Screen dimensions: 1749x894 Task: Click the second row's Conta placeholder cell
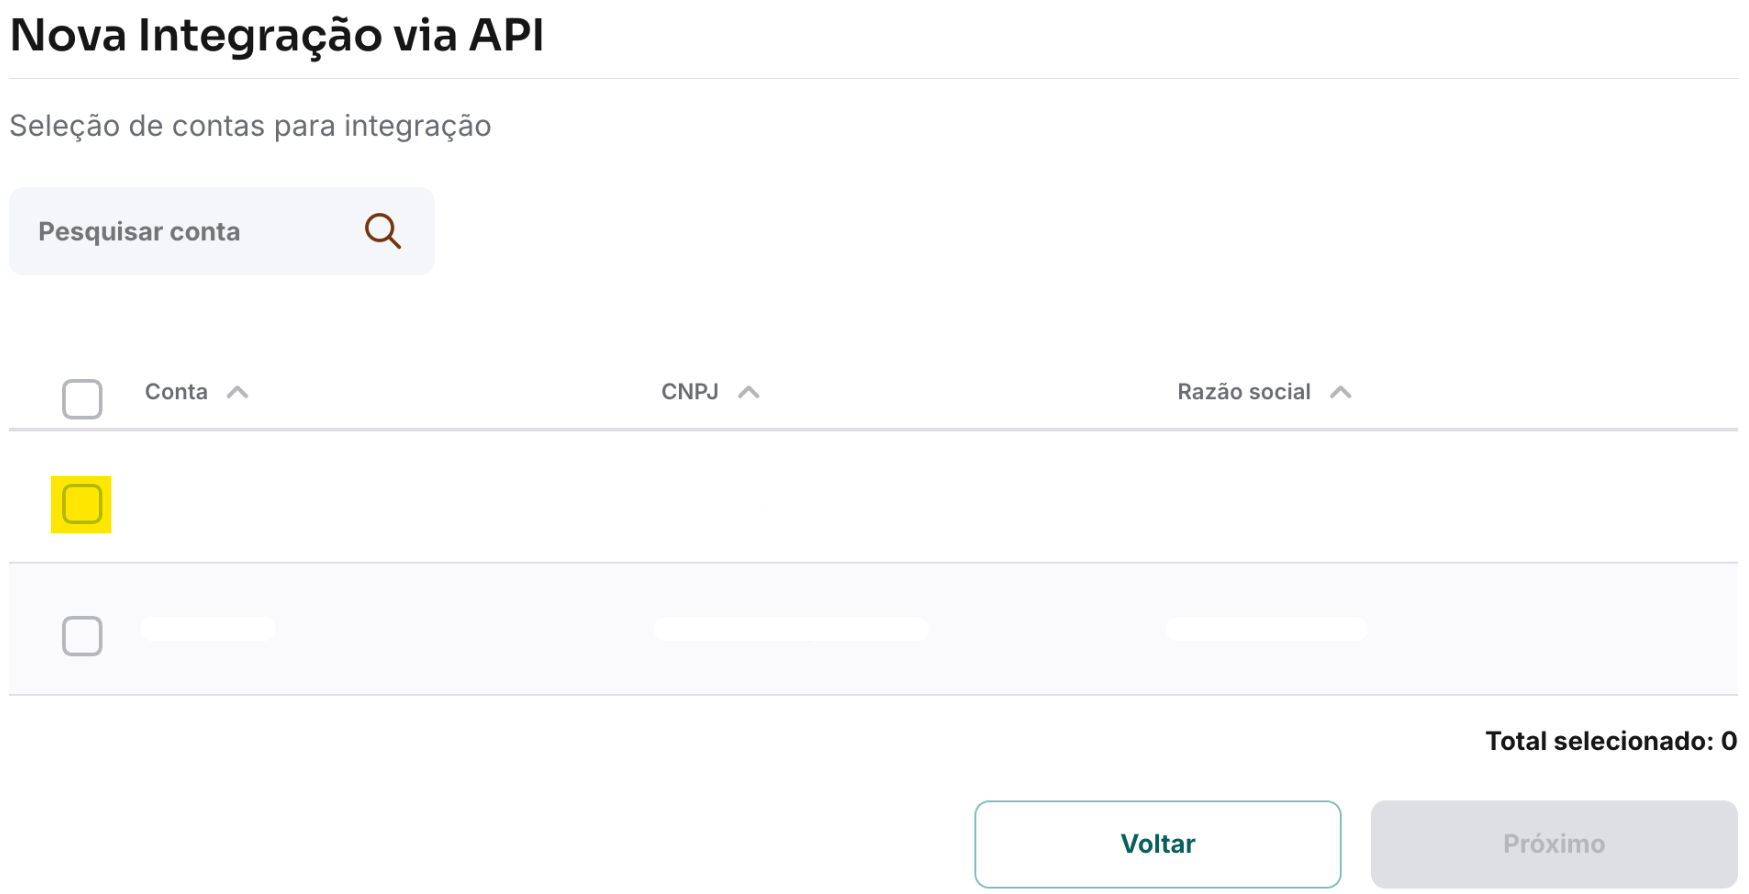(x=208, y=629)
